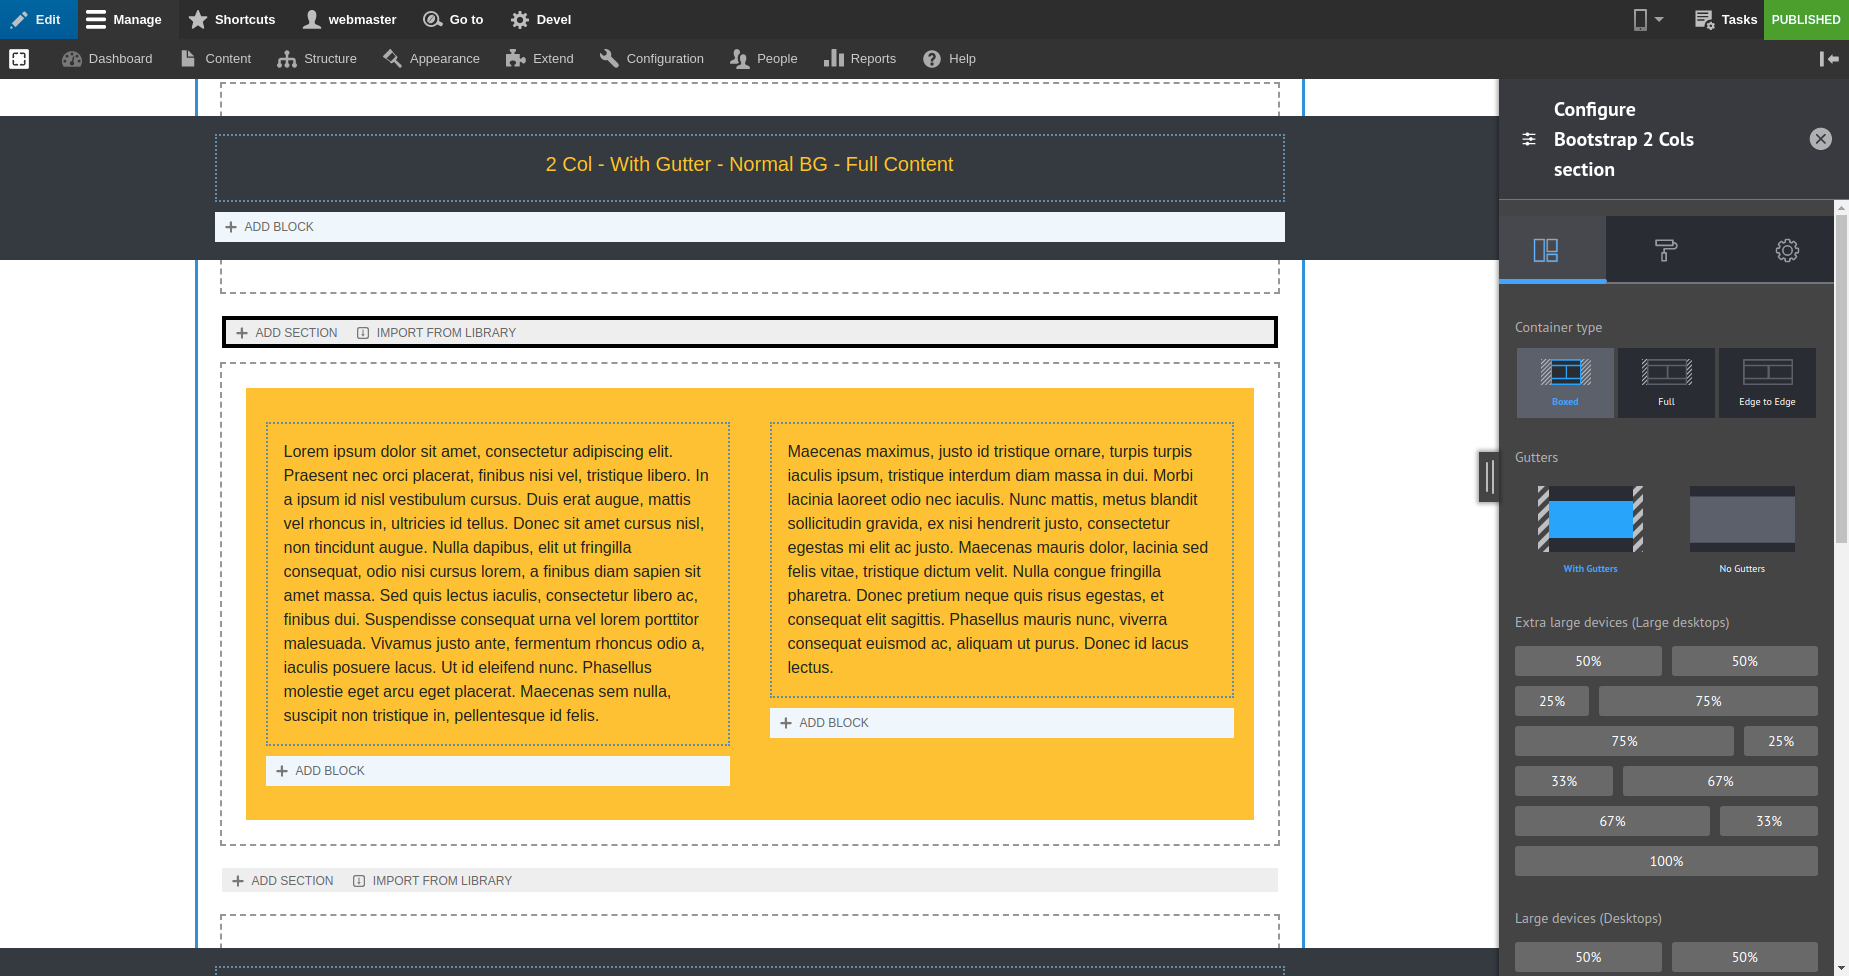Toggle the vertical toolbar orientation icon

(x=1829, y=58)
